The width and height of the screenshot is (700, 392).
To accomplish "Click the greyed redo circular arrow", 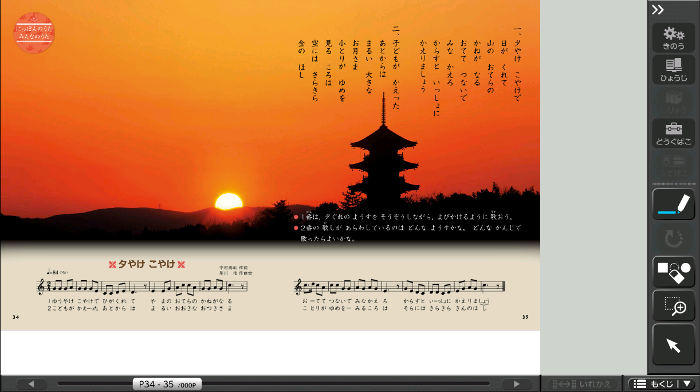I will click(x=673, y=238).
